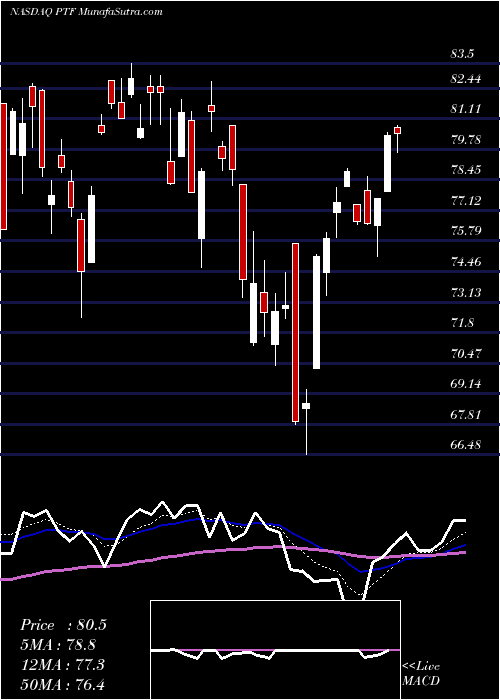Viewport: 500px width, 700px height.
Task: Click the 50MA : 76.4 readout
Action: pyautogui.click(x=62, y=684)
